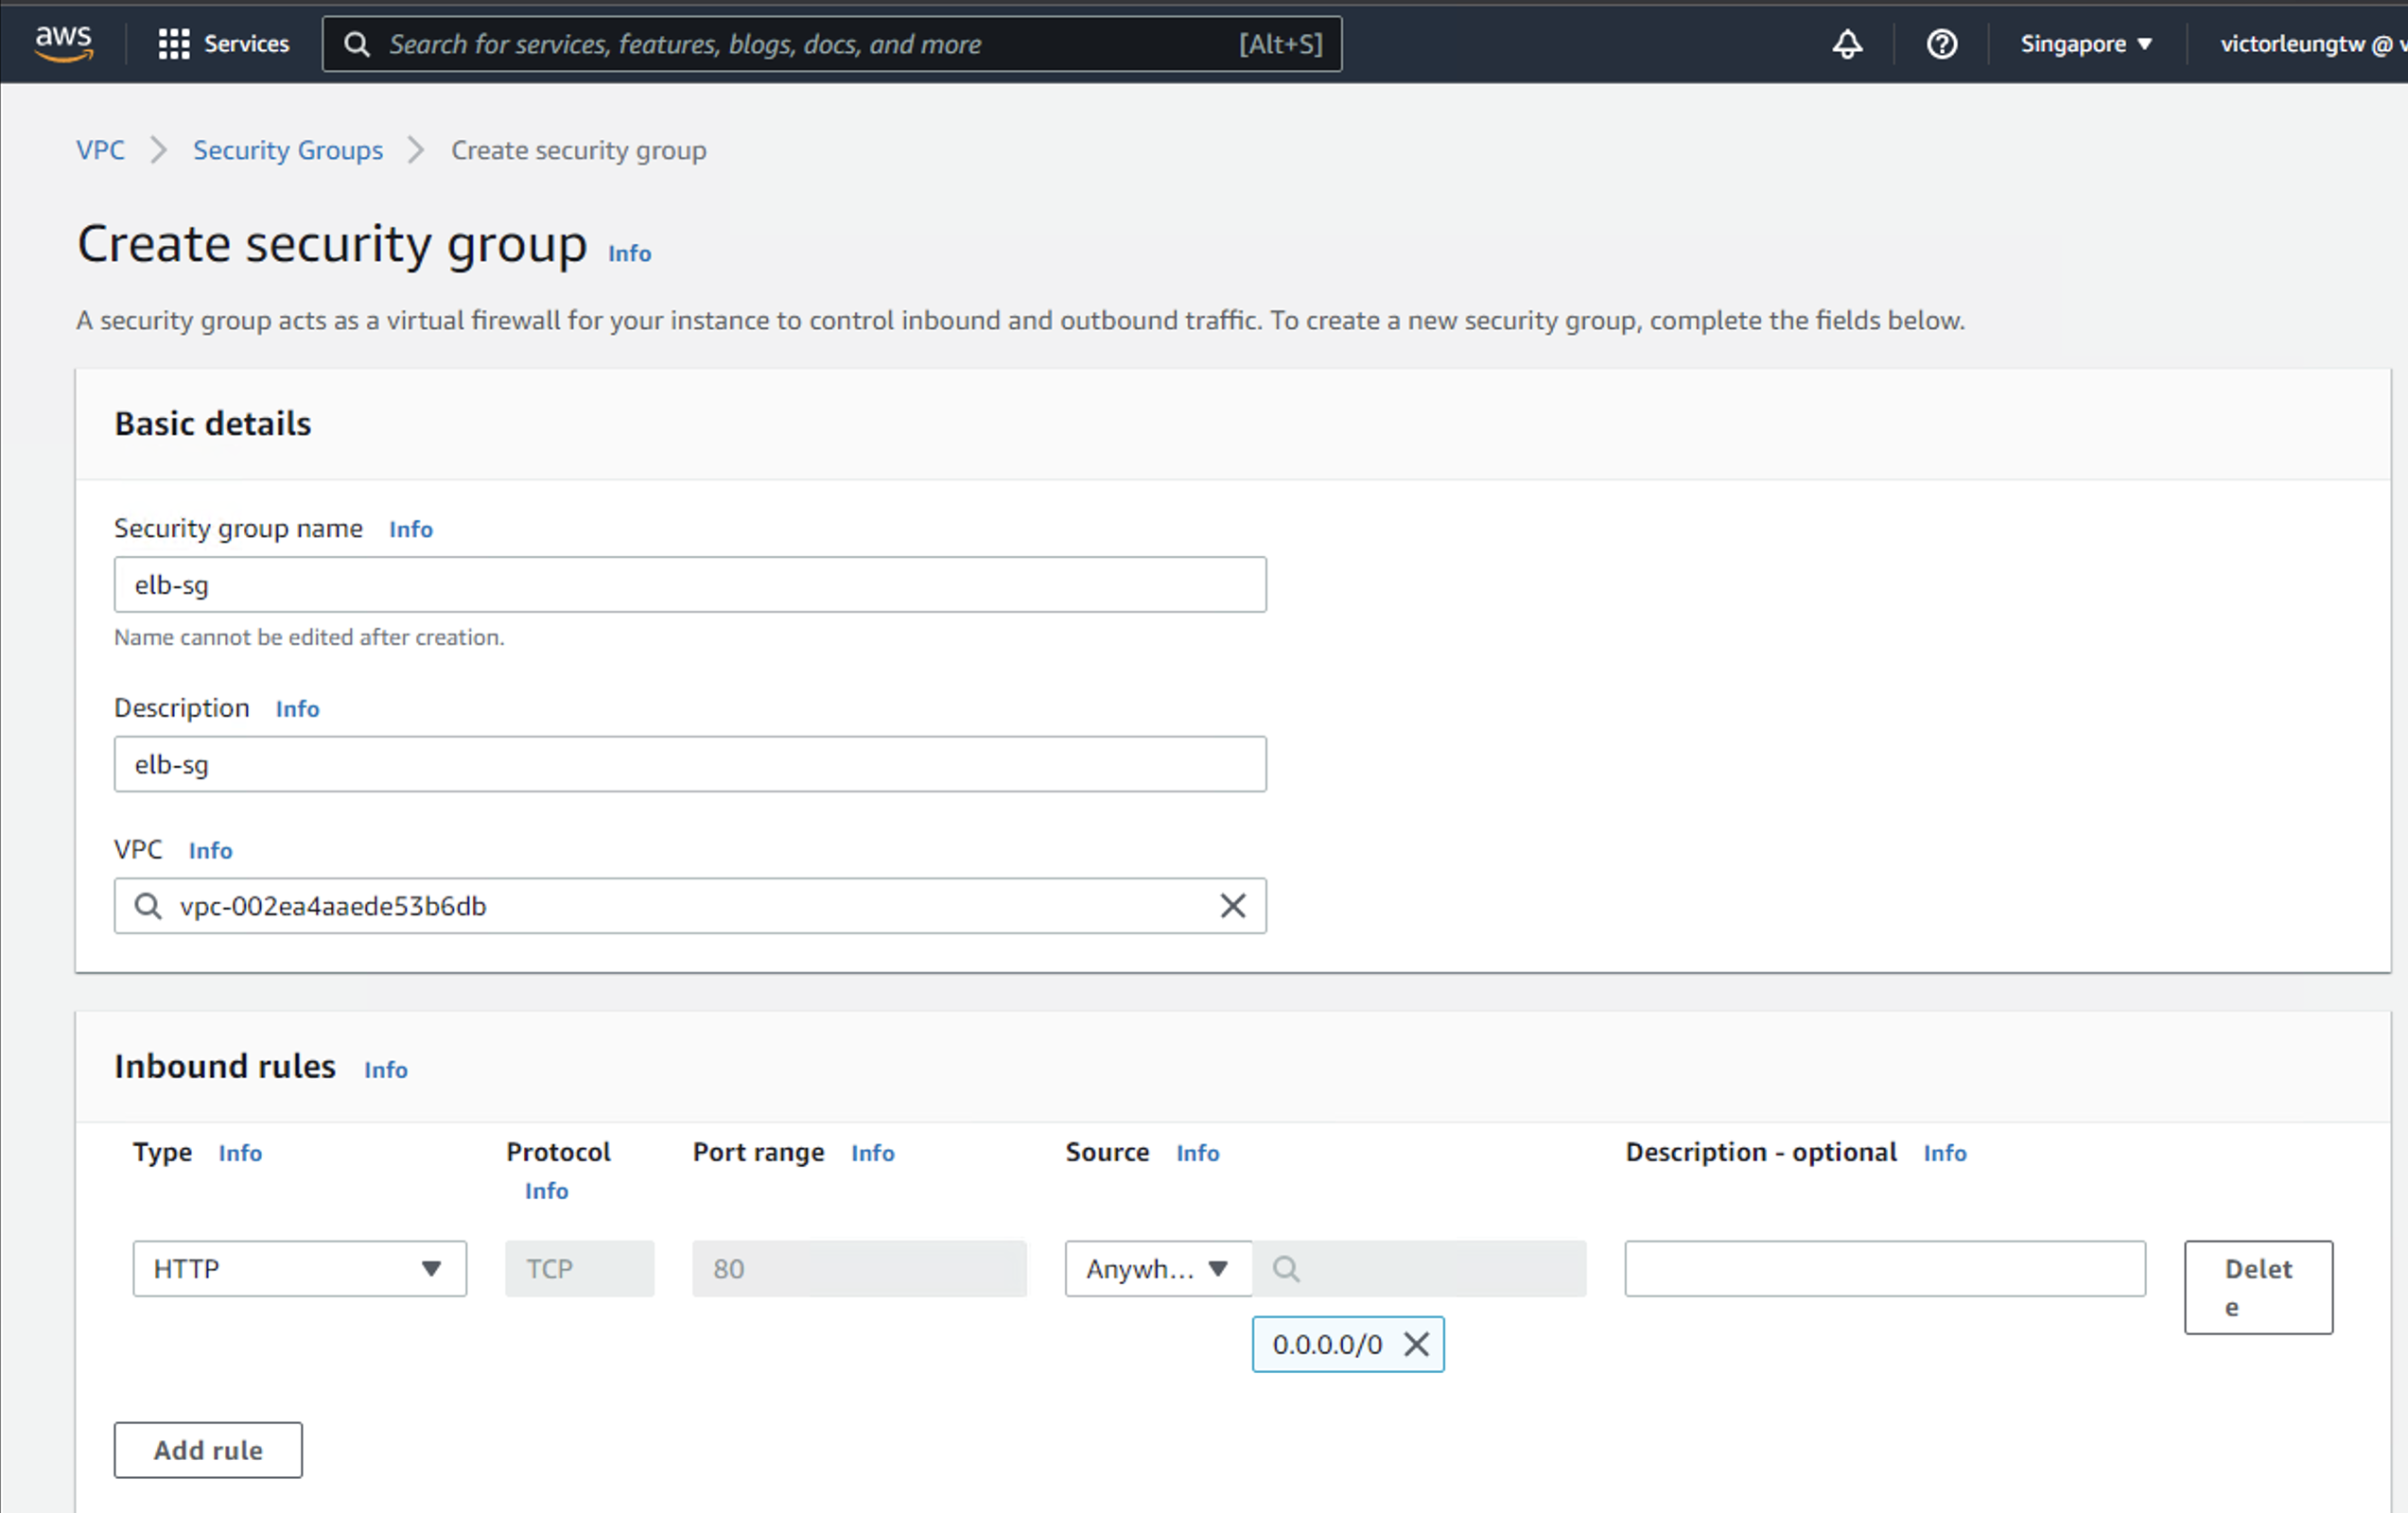Open the help question mark menu

point(1941,44)
